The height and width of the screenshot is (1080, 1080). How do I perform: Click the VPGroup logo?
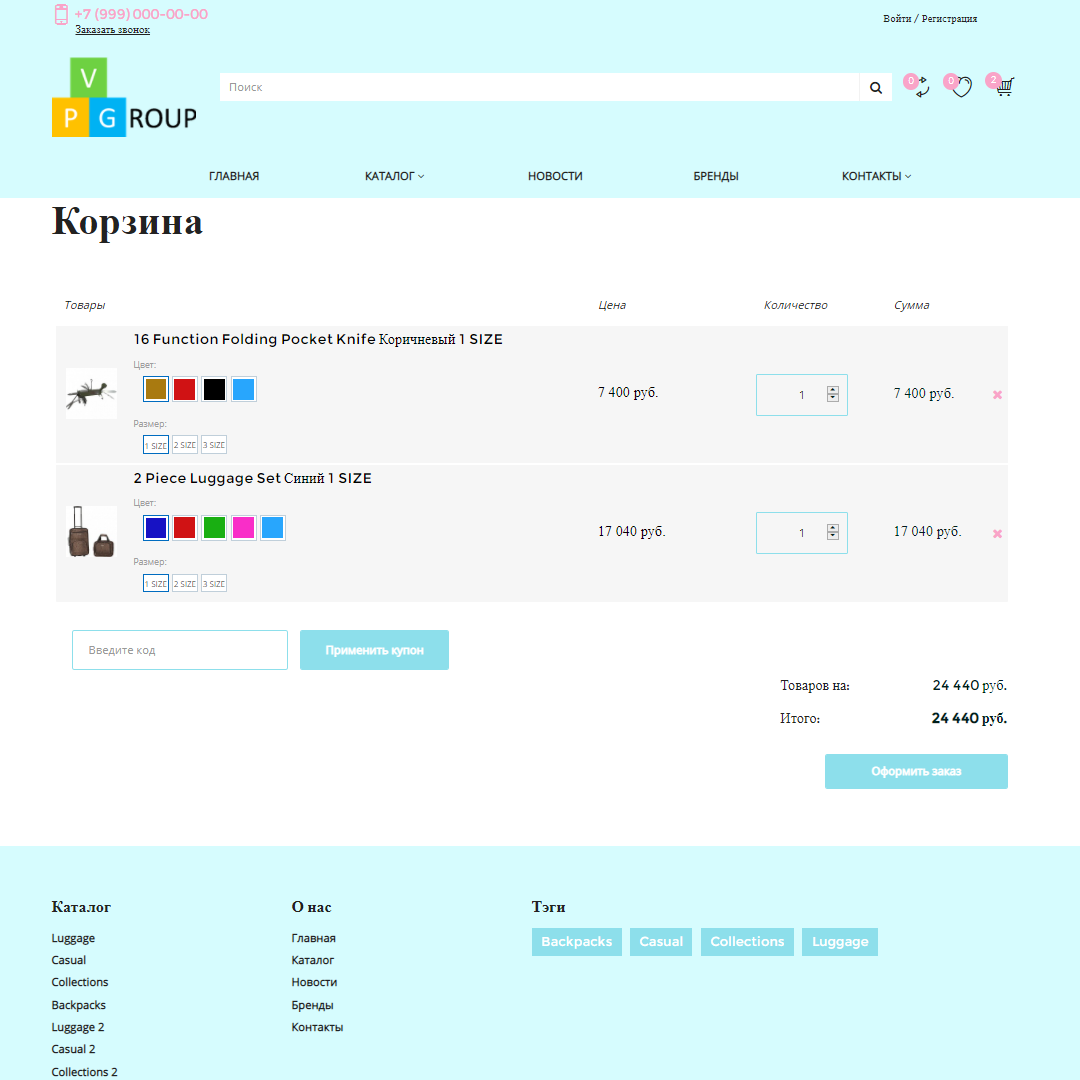click(124, 98)
